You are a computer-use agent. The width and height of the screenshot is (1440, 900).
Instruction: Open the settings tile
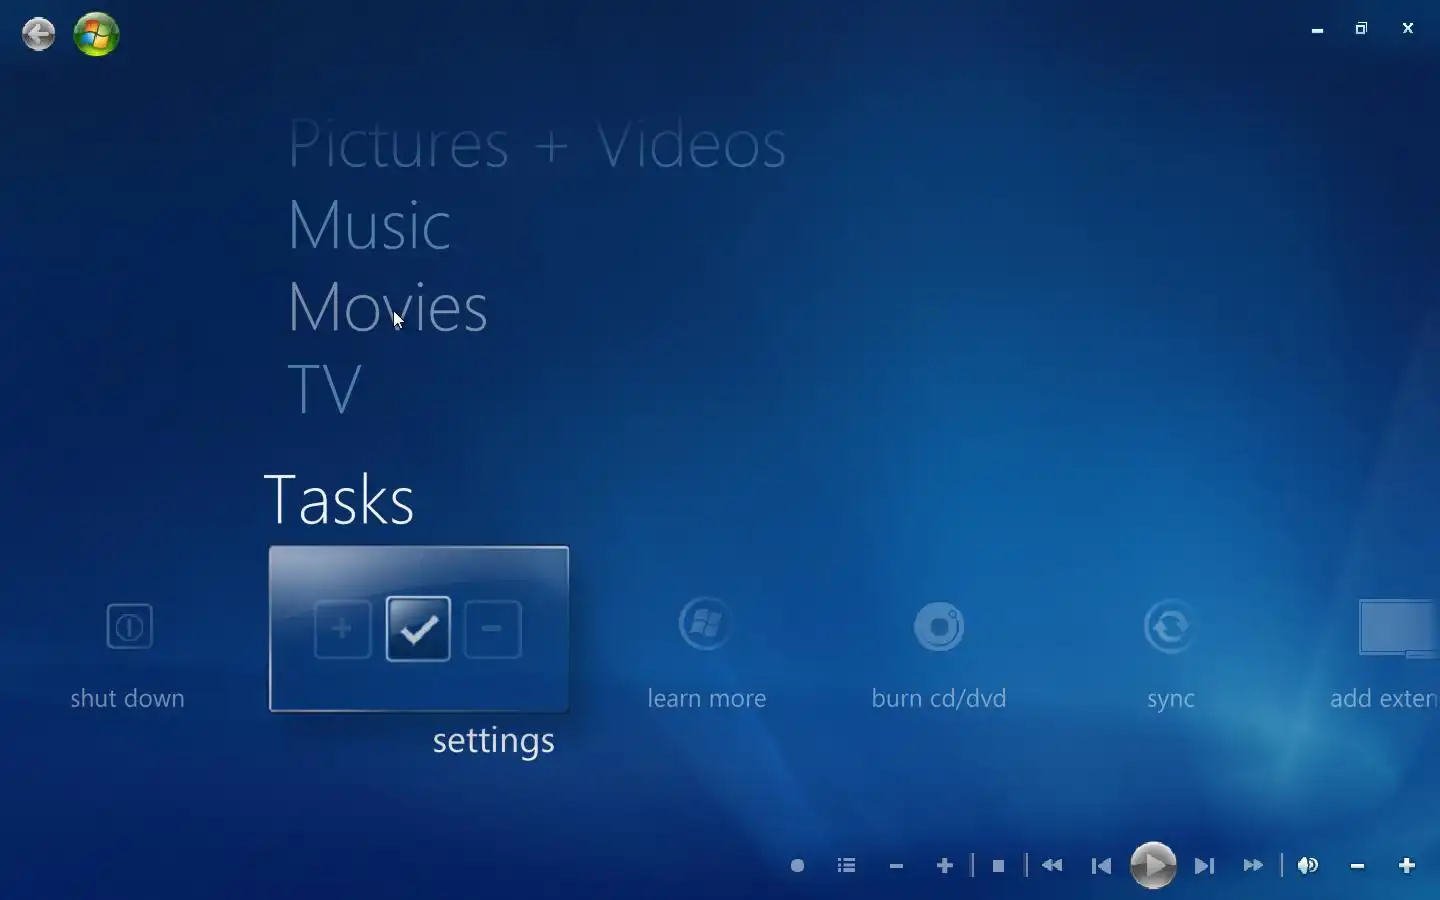click(419, 629)
